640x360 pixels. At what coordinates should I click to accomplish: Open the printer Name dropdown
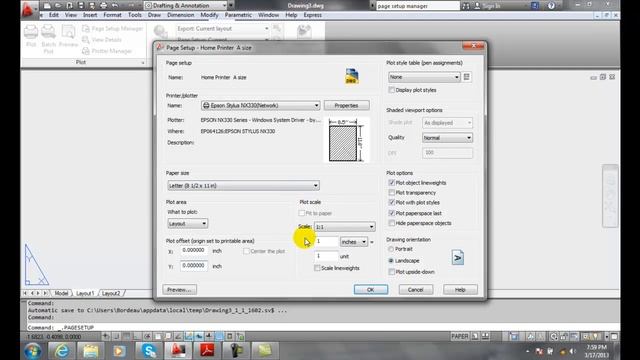[260, 105]
